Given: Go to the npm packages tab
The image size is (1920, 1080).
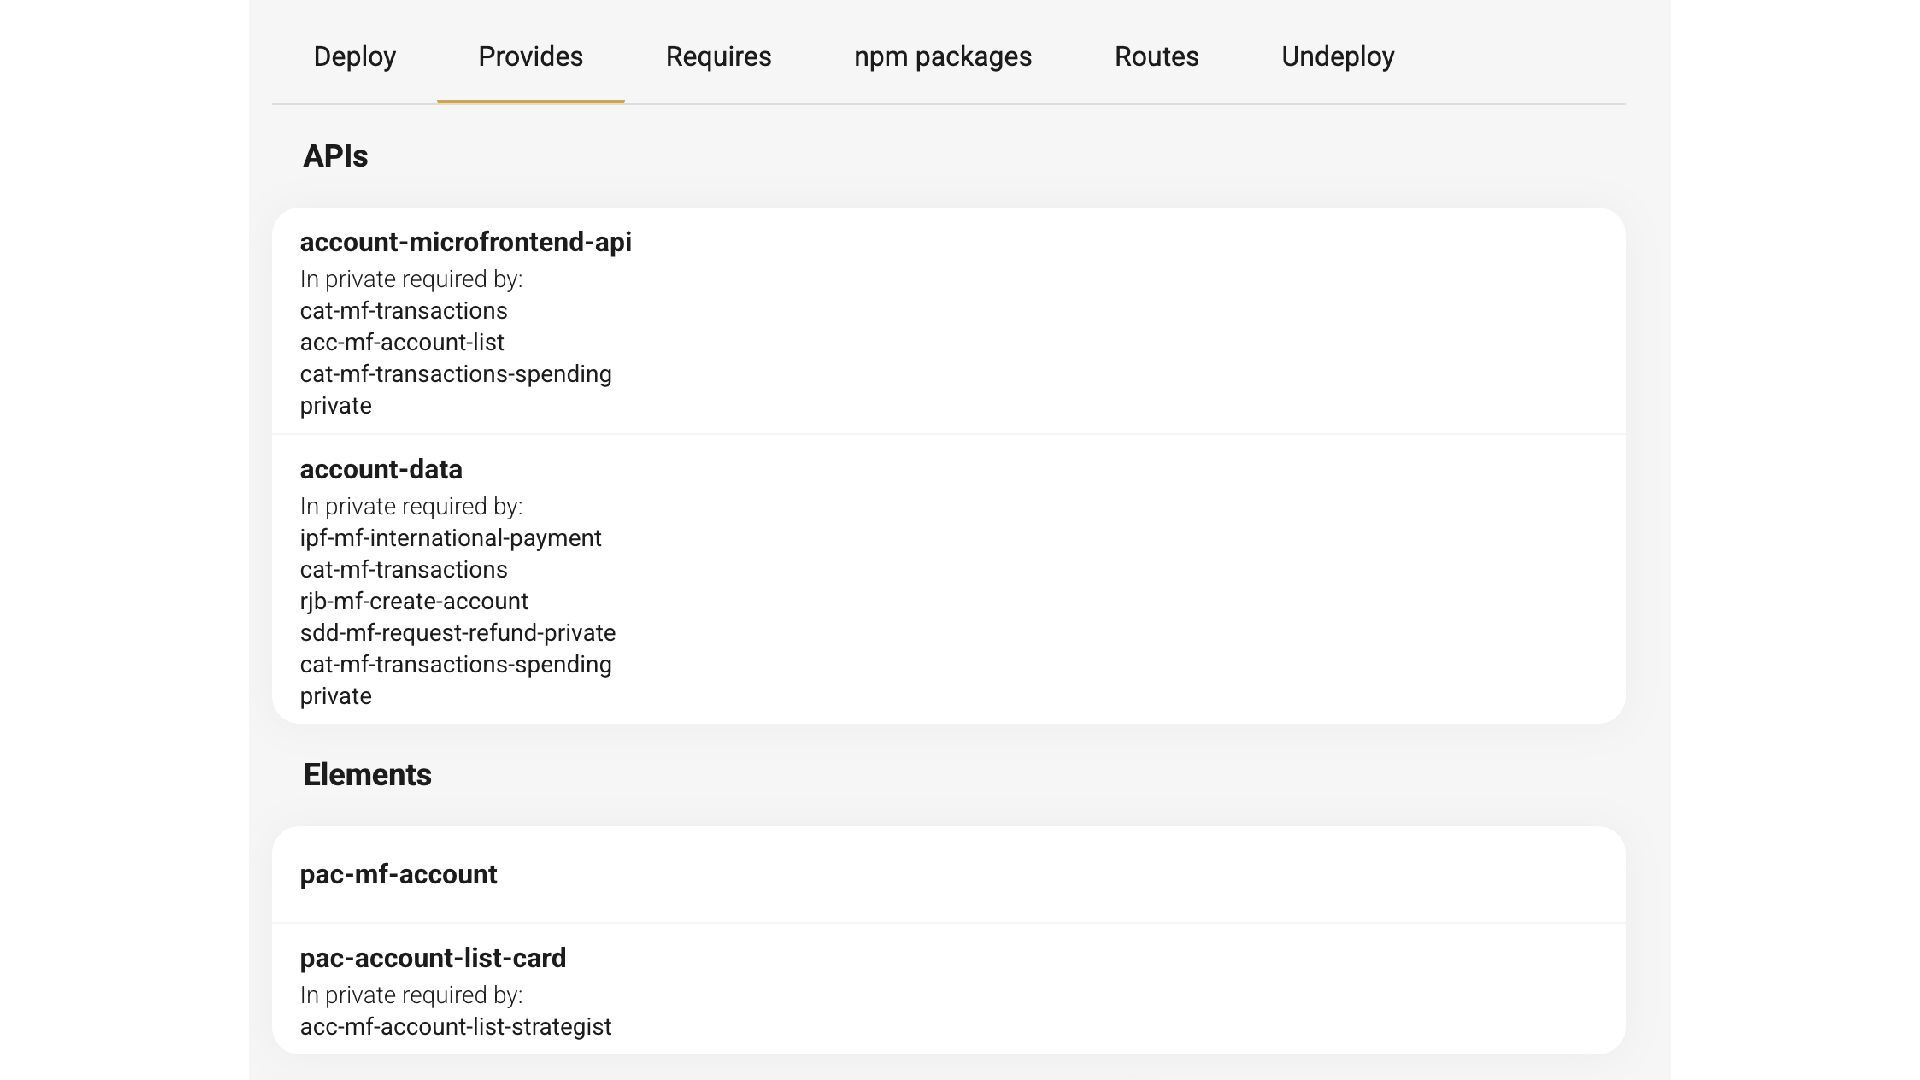Looking at the screenshot, I should click(942, 57).
